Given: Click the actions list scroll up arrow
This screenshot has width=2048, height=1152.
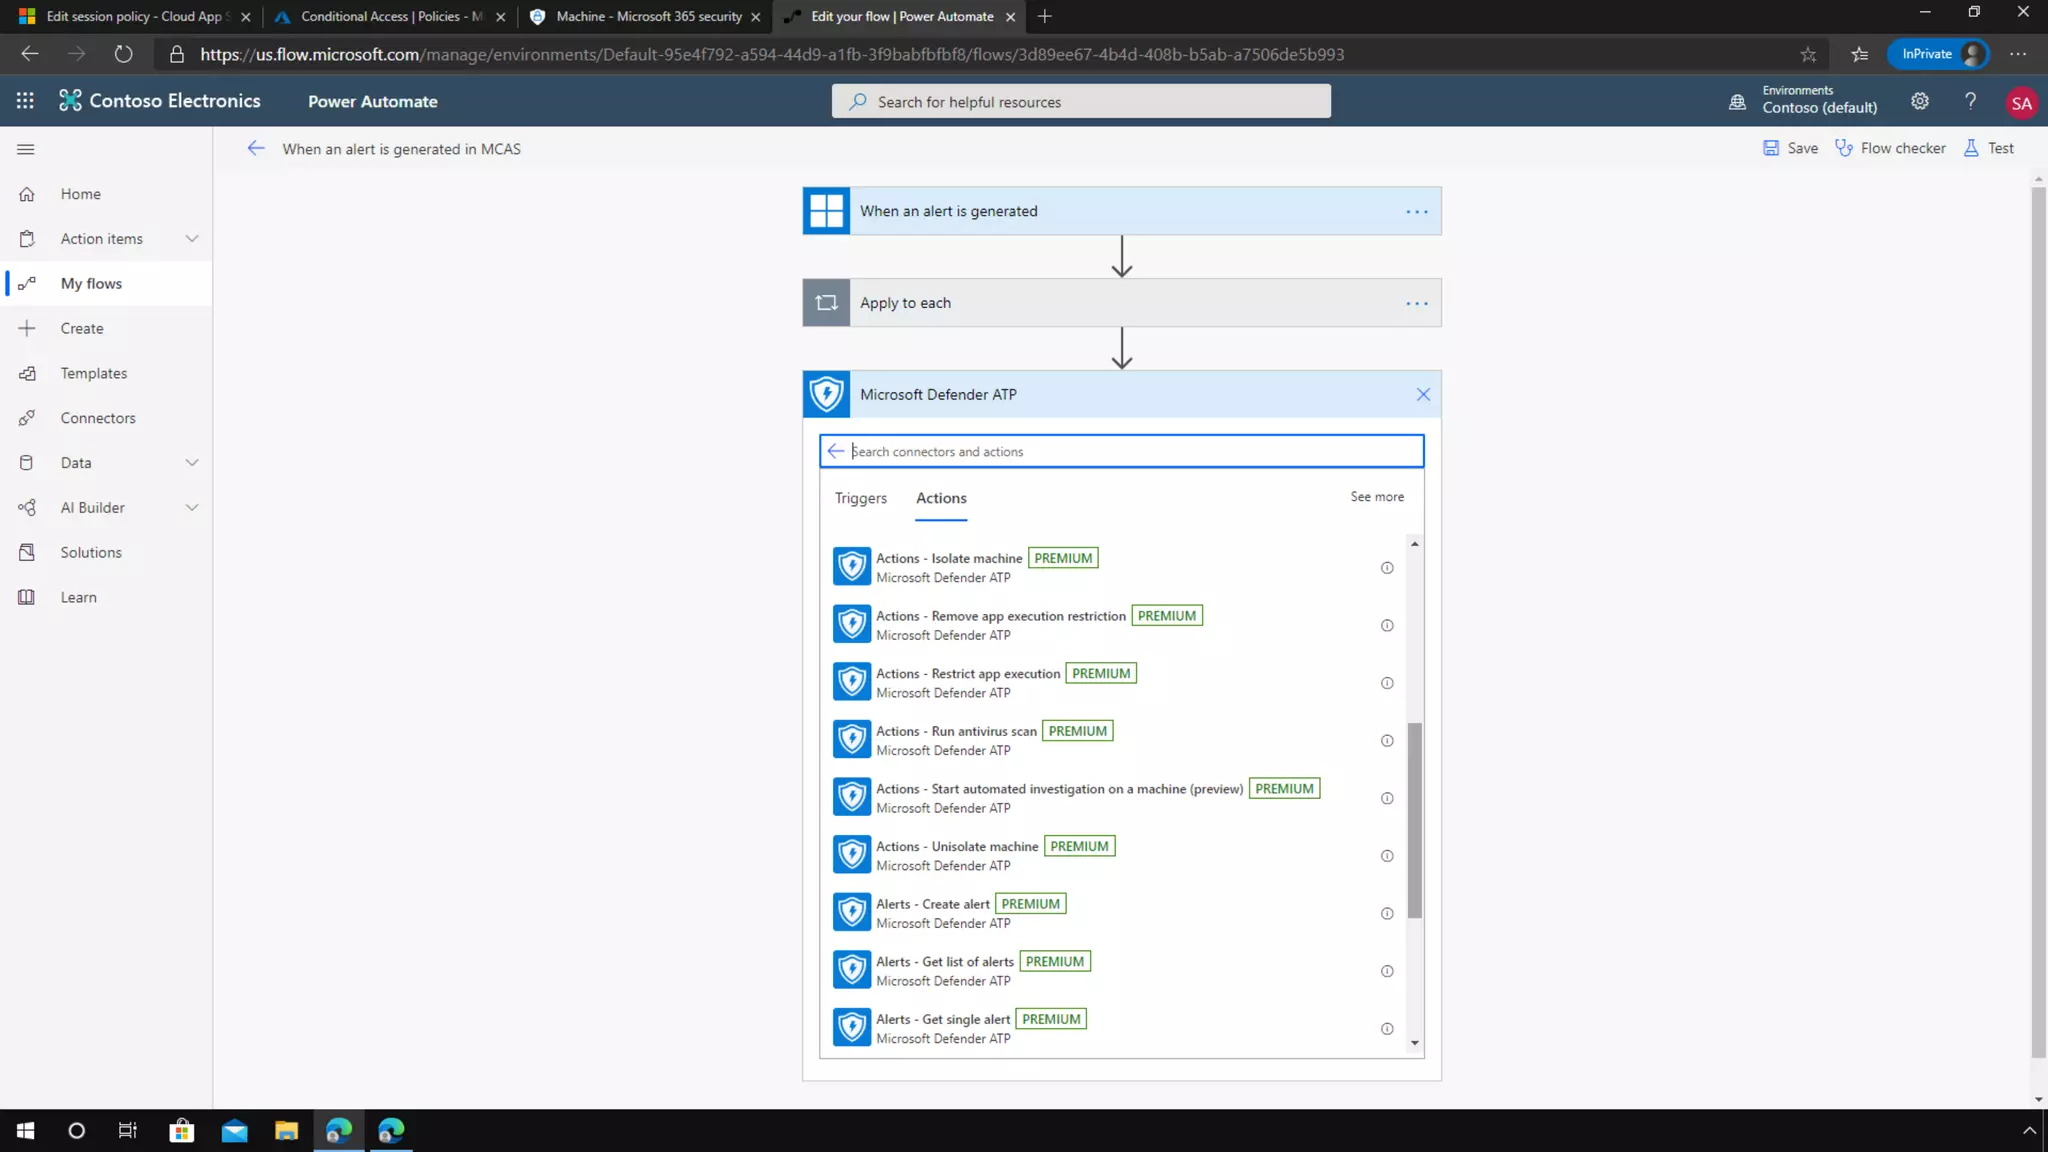Looking at the screenshot, I should [x=1414, y=544].
